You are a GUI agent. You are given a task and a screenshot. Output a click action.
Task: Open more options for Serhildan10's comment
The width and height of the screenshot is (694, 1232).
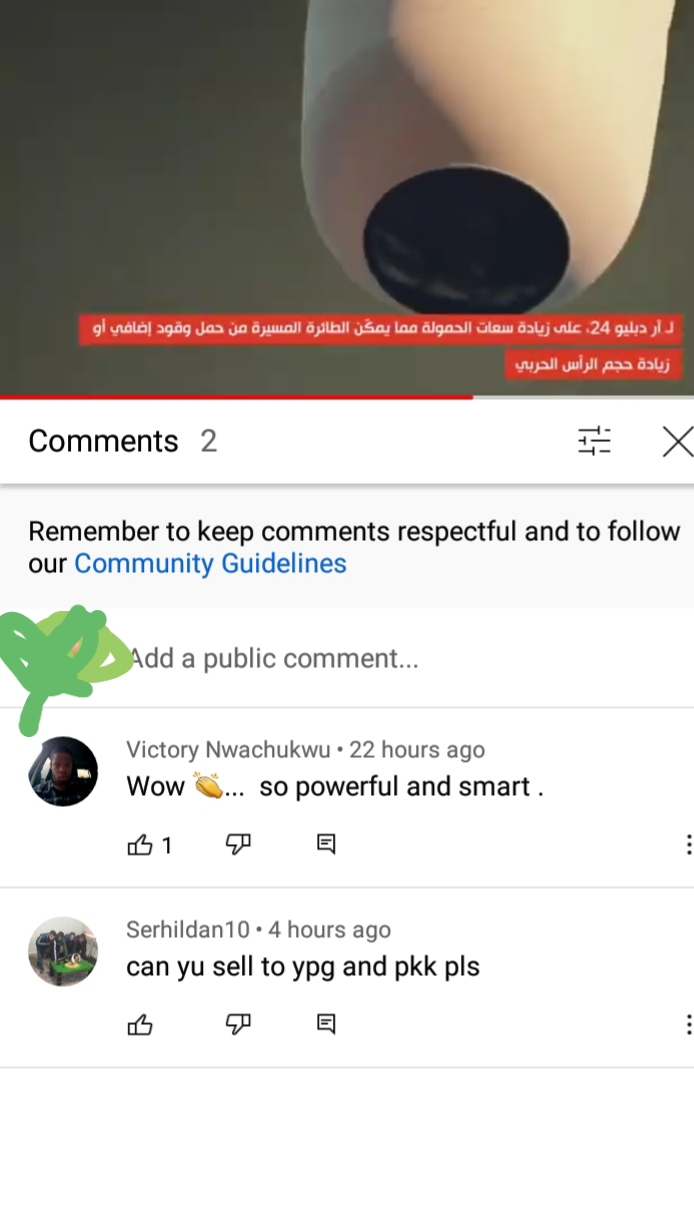pyautogui.click(x=688, y=1024)
